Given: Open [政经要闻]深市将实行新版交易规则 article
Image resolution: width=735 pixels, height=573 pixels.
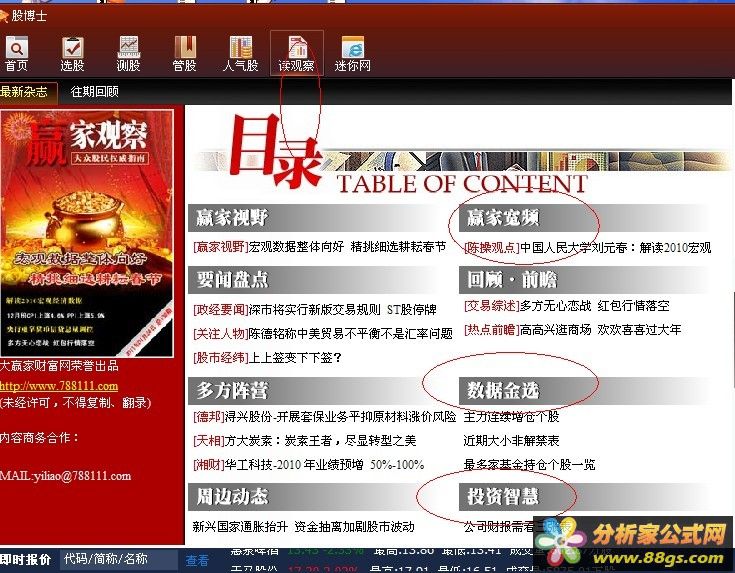Looking at the screenshot, I should pos(315,309).
